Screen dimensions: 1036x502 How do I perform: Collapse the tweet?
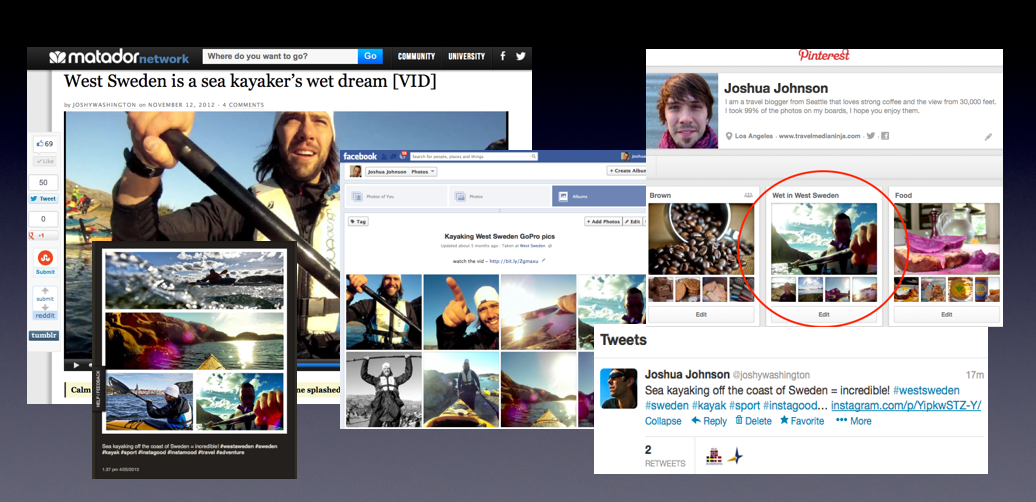coord(663,421)
